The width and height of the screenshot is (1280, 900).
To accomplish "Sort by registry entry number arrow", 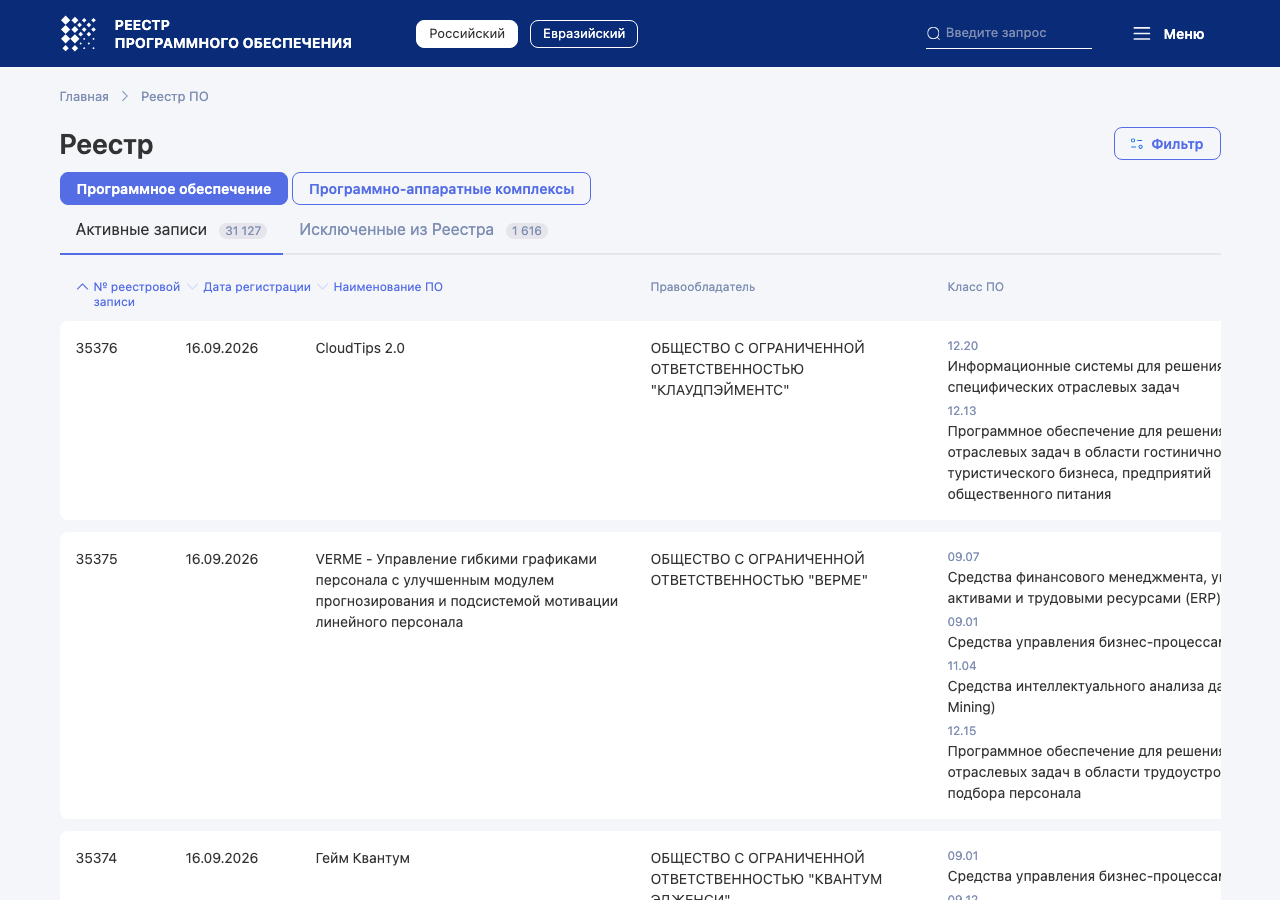I will 82,287.
